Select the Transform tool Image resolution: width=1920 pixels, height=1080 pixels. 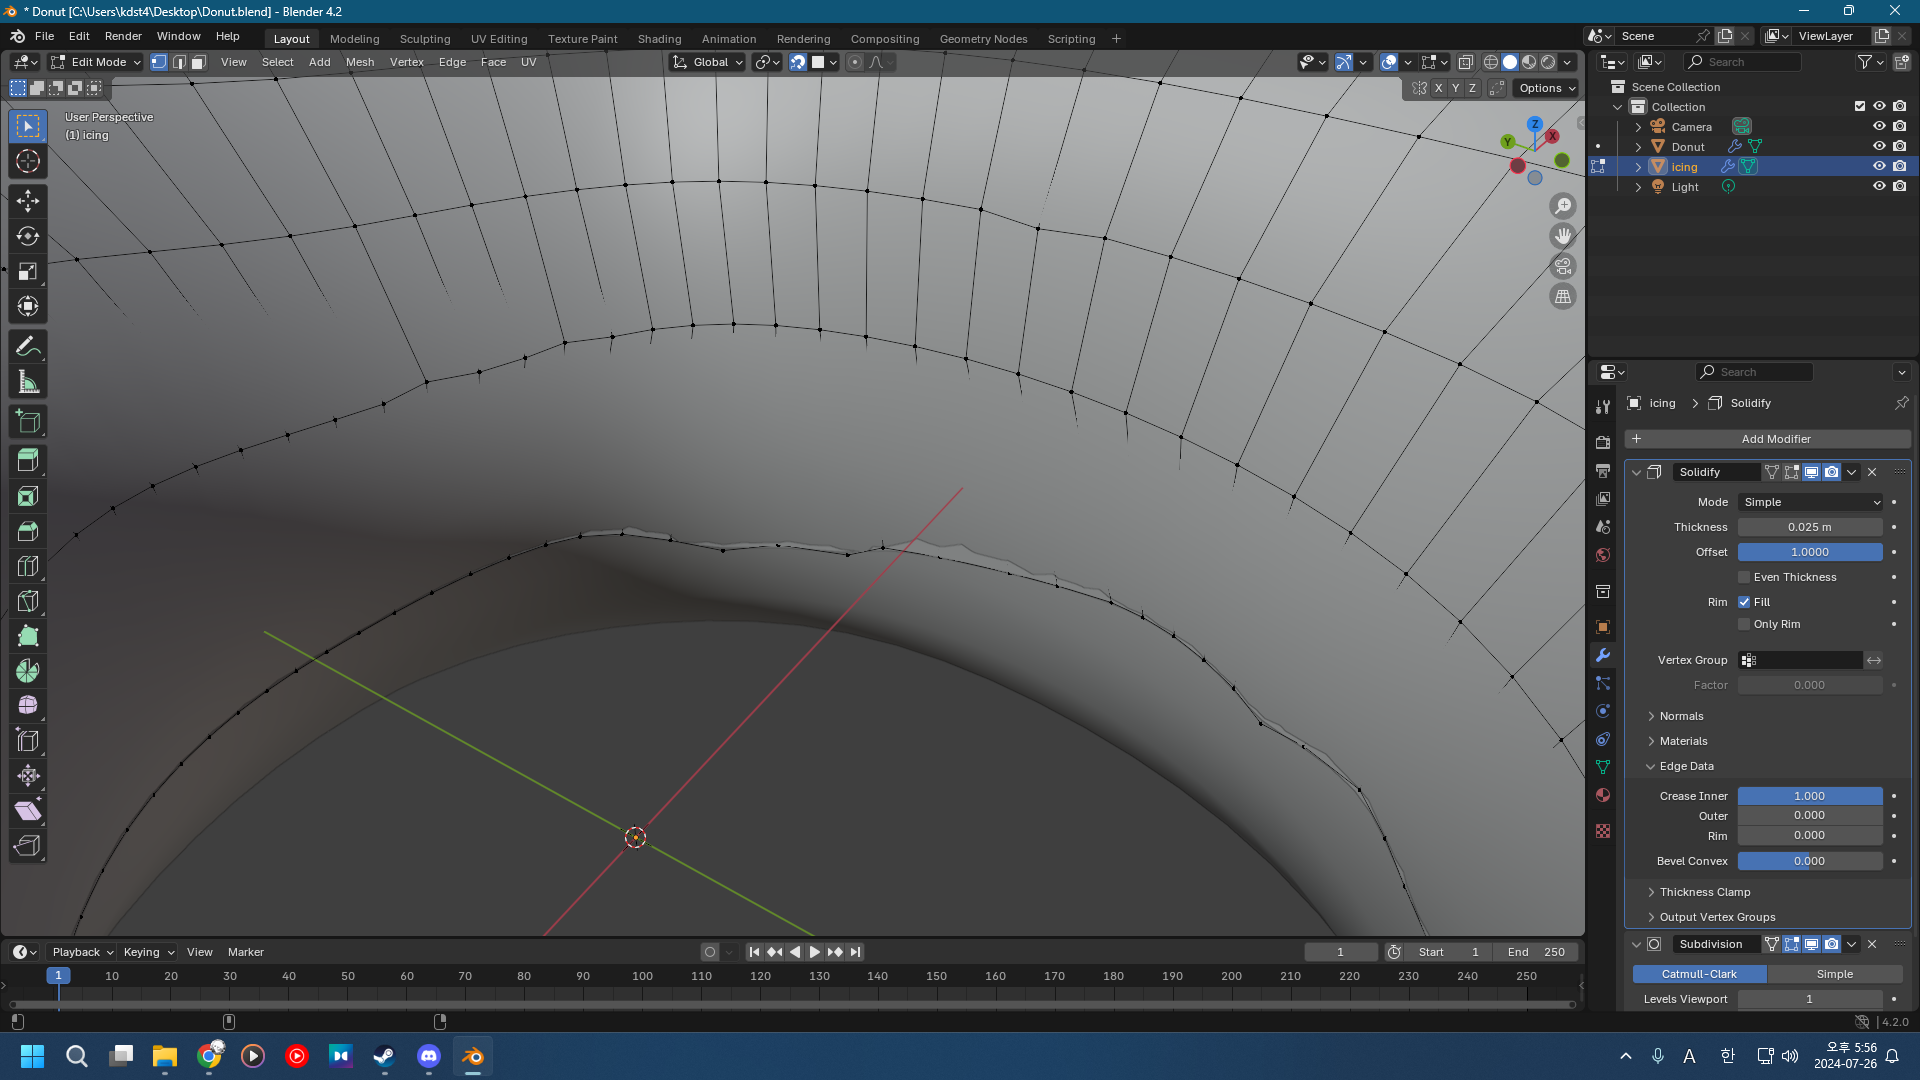28,306
